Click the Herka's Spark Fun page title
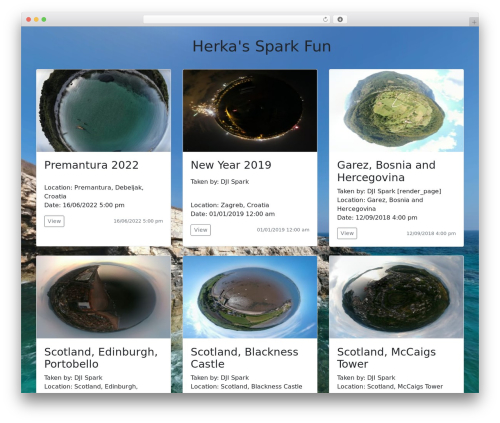Image resolution: width=500 pixels, height=423 pixels. point(262,46)
